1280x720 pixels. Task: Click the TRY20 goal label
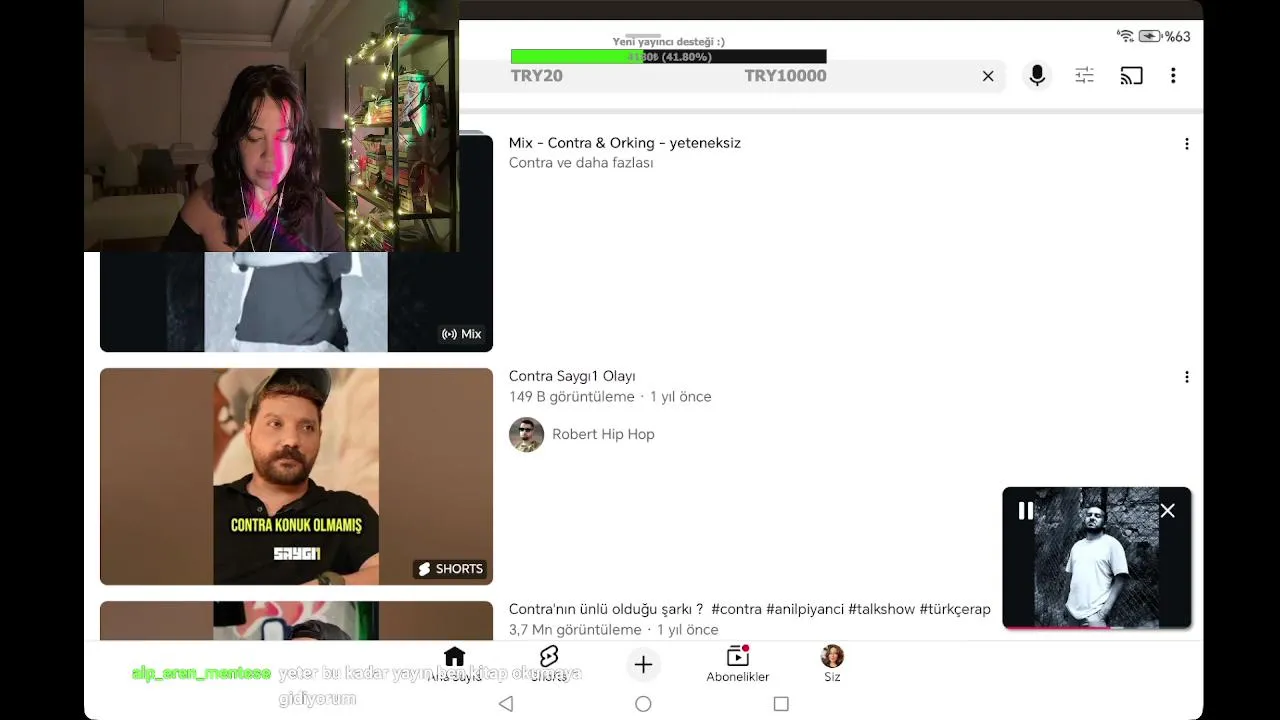click(x=537, y=76)
